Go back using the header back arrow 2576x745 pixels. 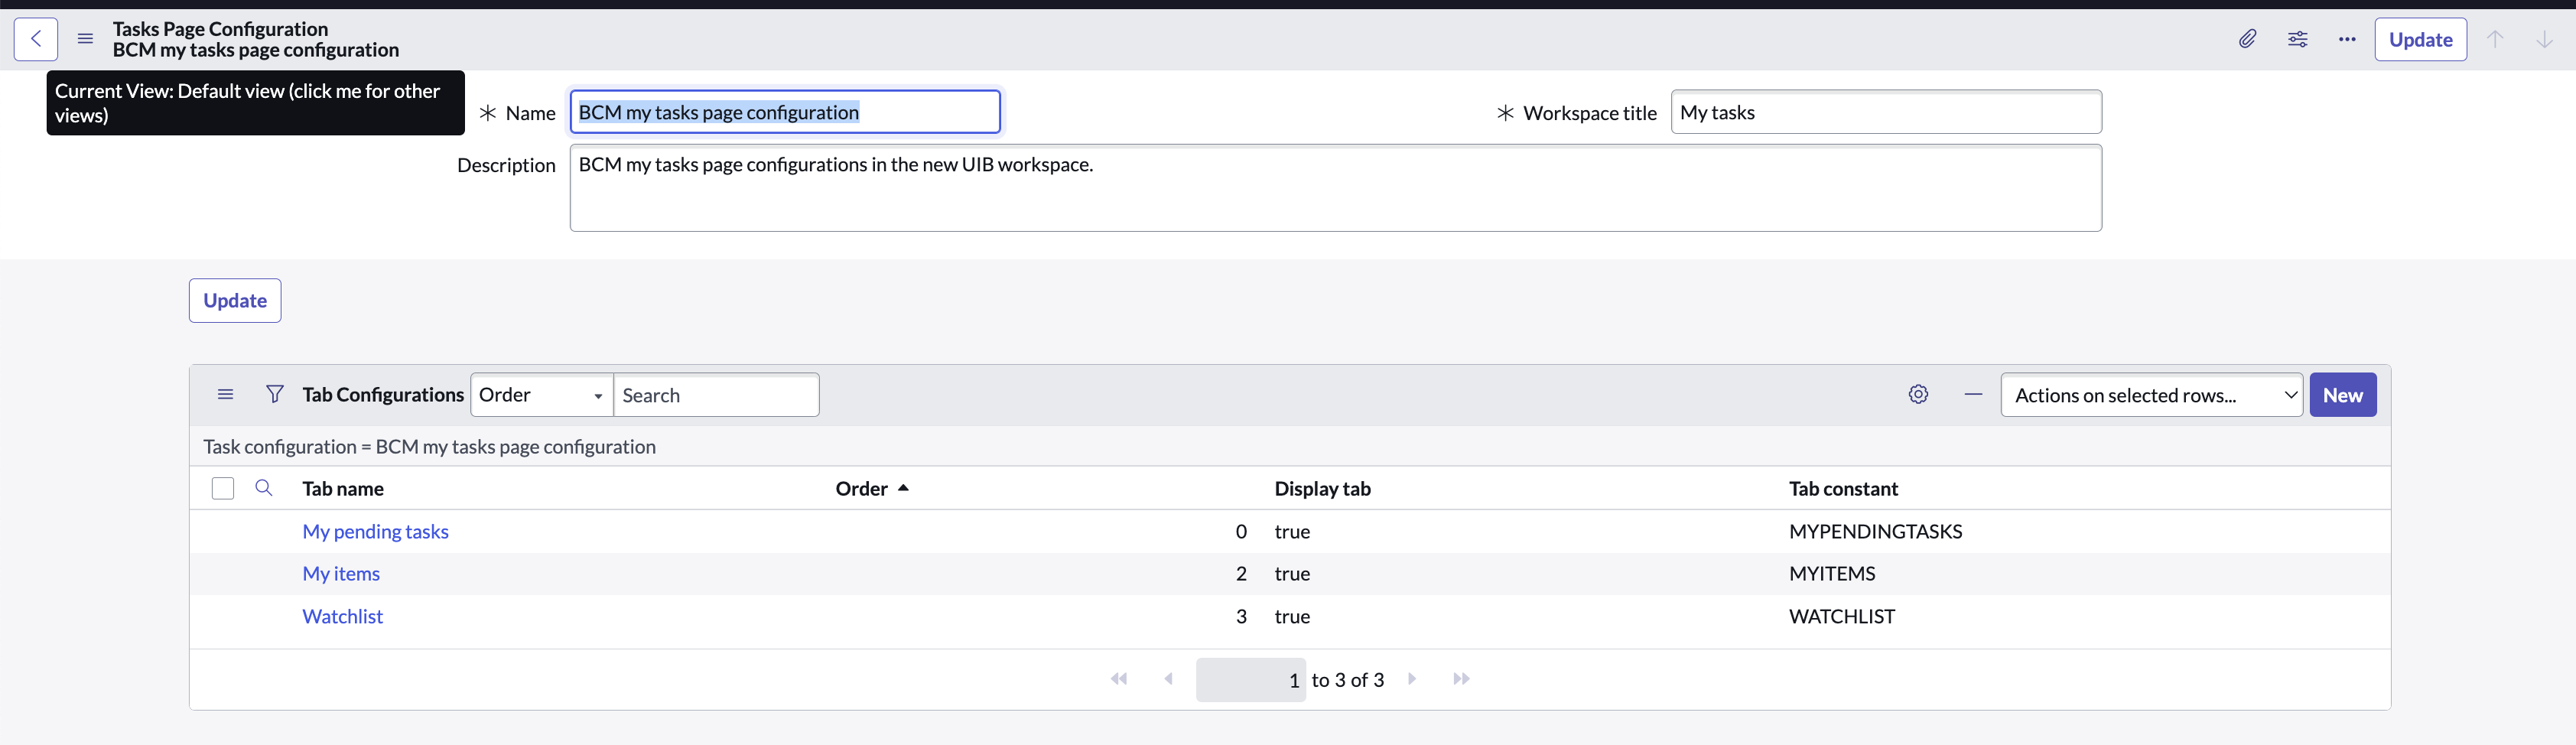coord(36,39)
